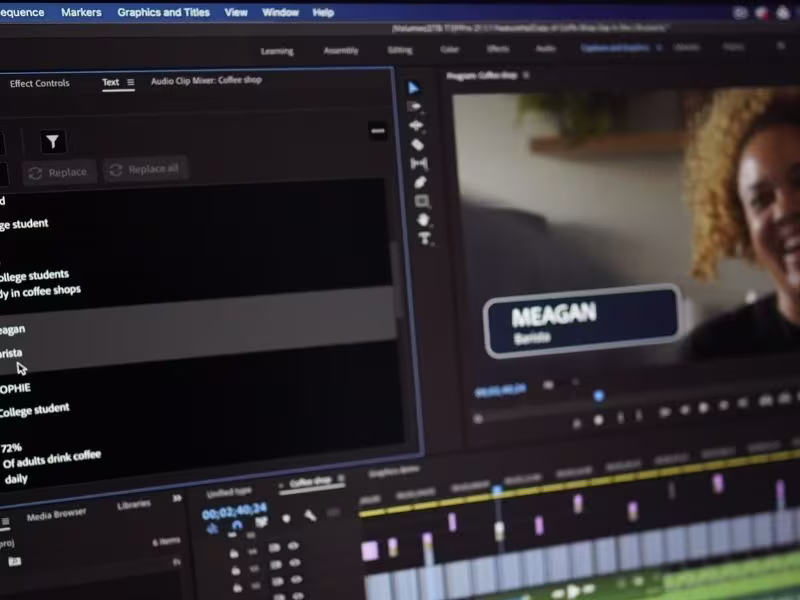Click the Replace all button
Screen dimensions: 800x600
pyautogui.click(x=145, y=169)
